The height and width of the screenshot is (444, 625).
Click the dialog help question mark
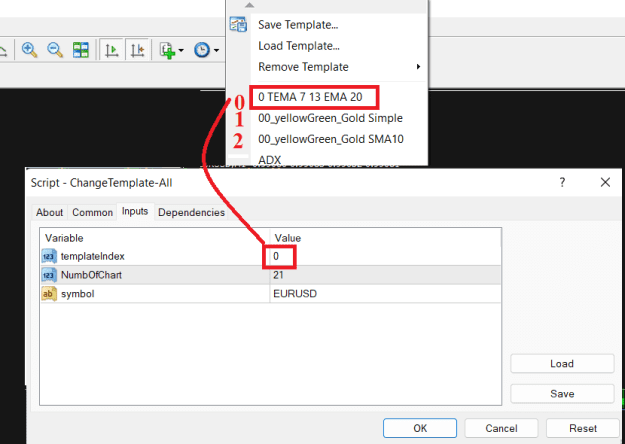pyautogui.click(x=562, y=182)
